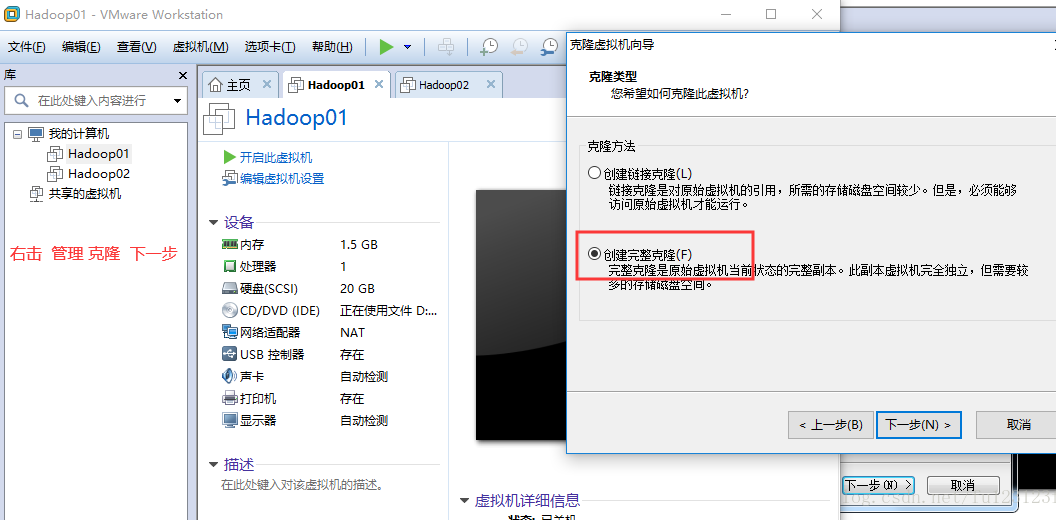Close the Hadoop01 tab

[379, 84]
